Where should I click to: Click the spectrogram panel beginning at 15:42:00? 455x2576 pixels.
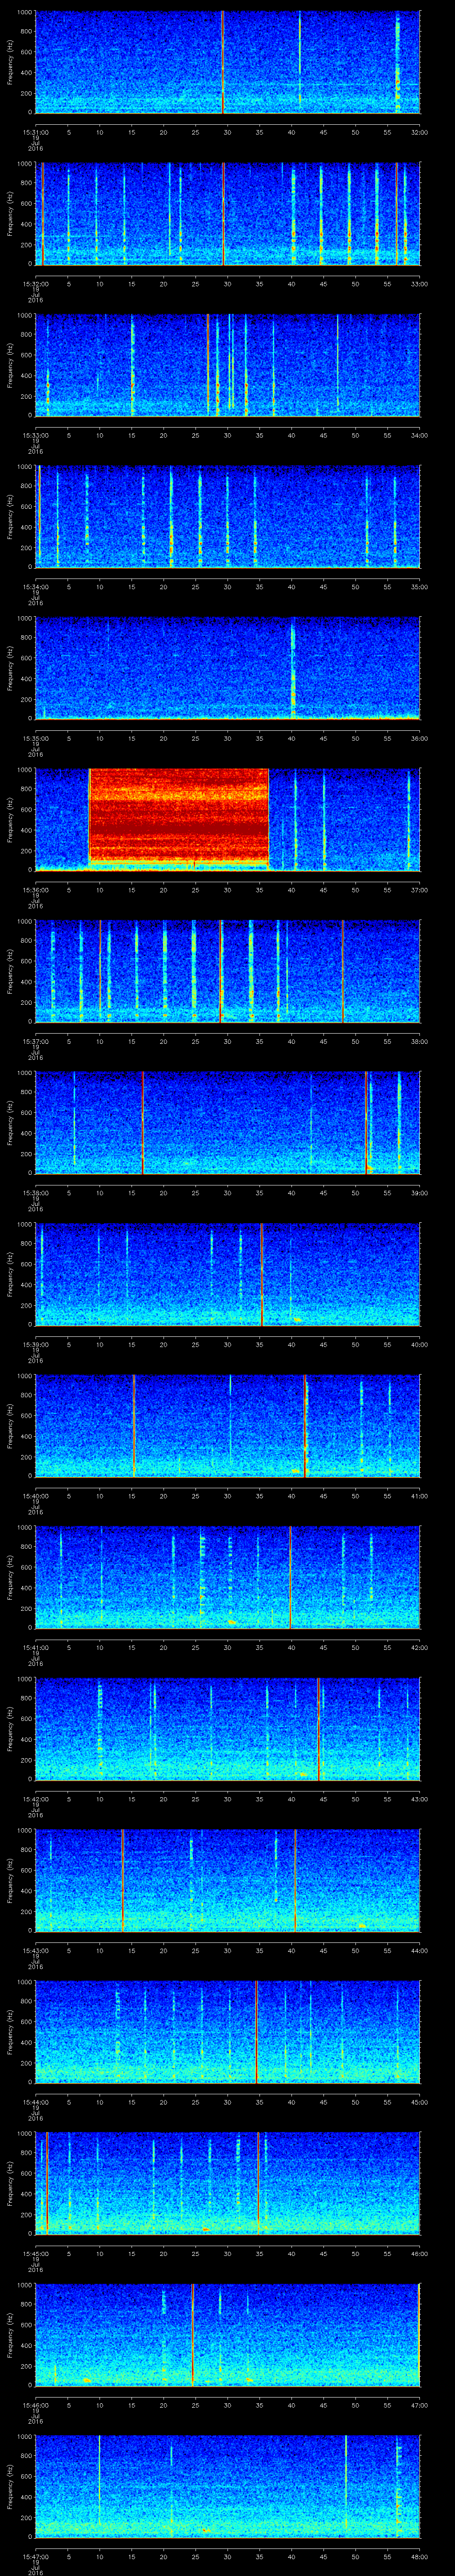tap(228, 1729)
